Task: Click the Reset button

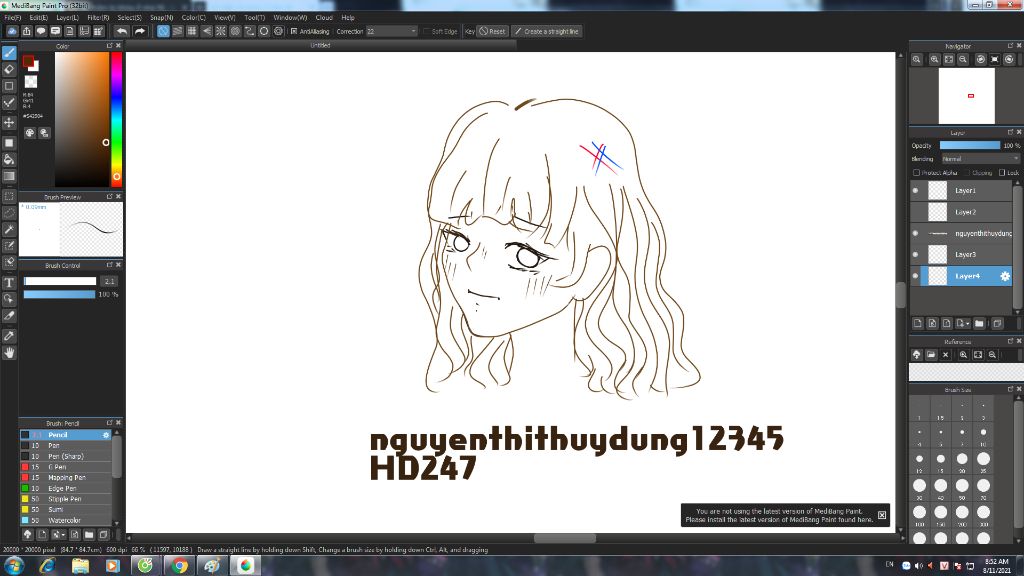Action: [x=492, y=31]
